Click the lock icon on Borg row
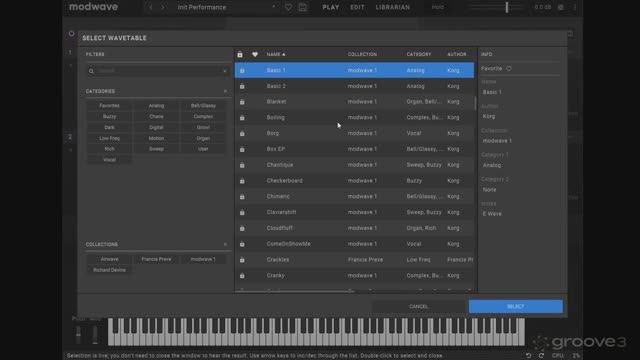 click(242, 133)
